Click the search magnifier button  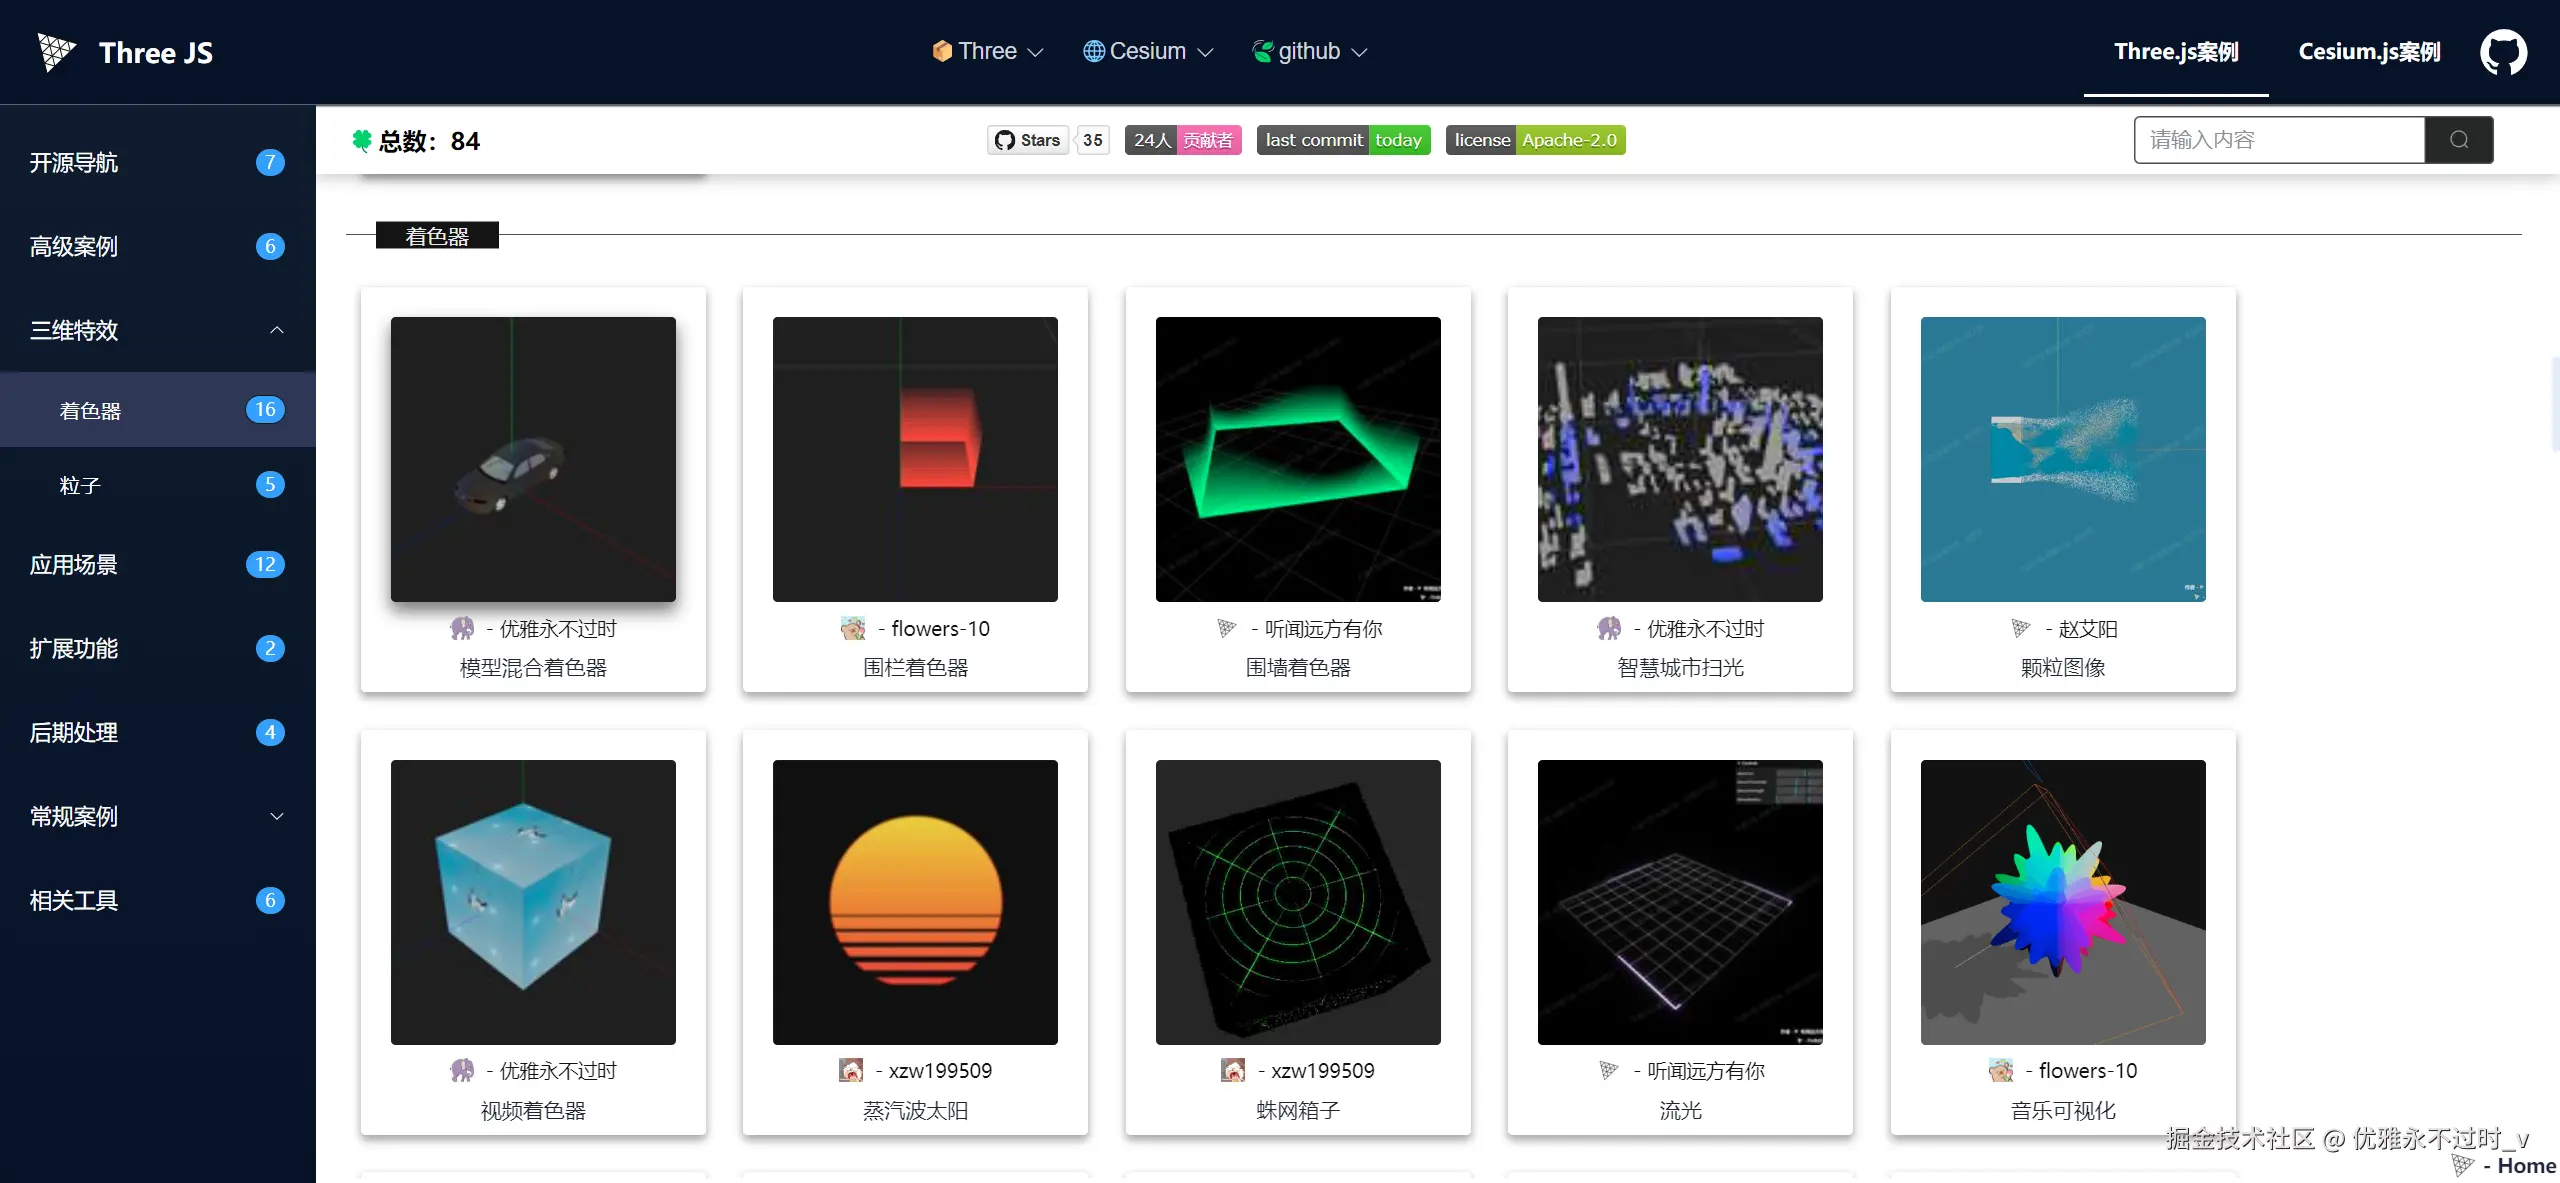(x=2458, y=140)
